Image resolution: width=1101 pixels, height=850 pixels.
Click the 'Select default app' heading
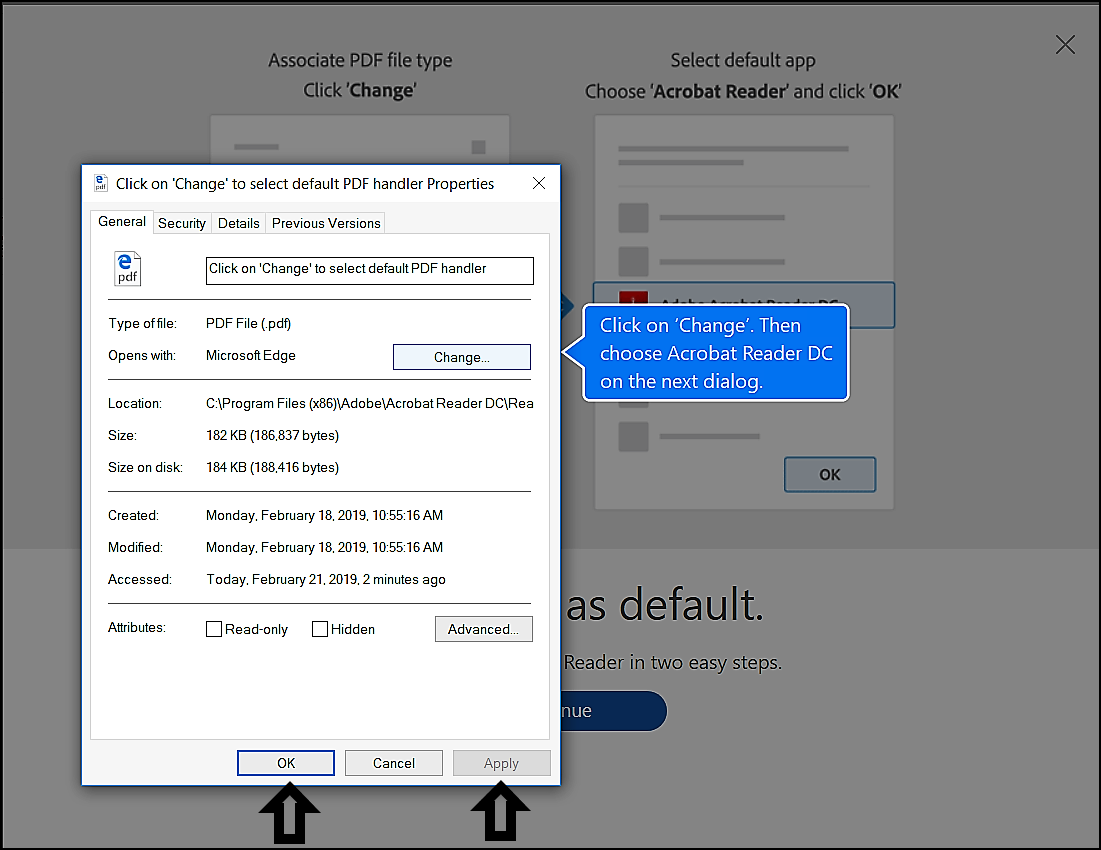pyautogui.click(x=743, y=60)
